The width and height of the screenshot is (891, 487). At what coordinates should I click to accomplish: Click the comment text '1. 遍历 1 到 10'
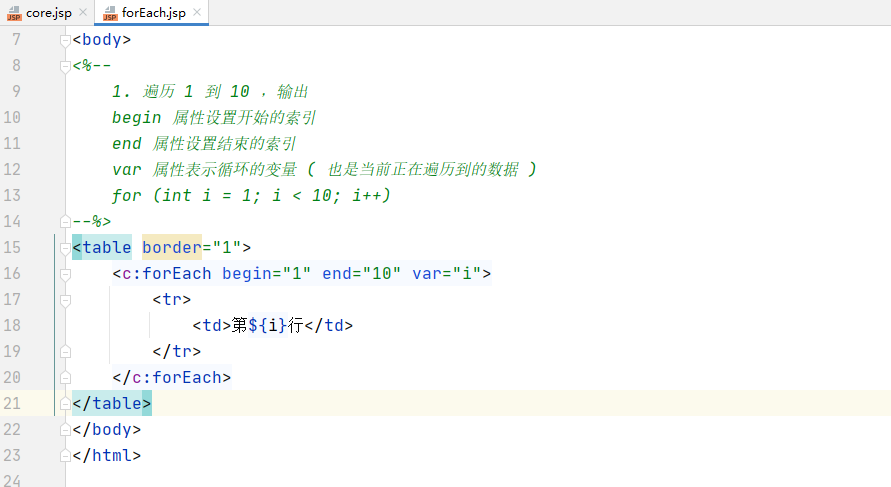(181, 91)
